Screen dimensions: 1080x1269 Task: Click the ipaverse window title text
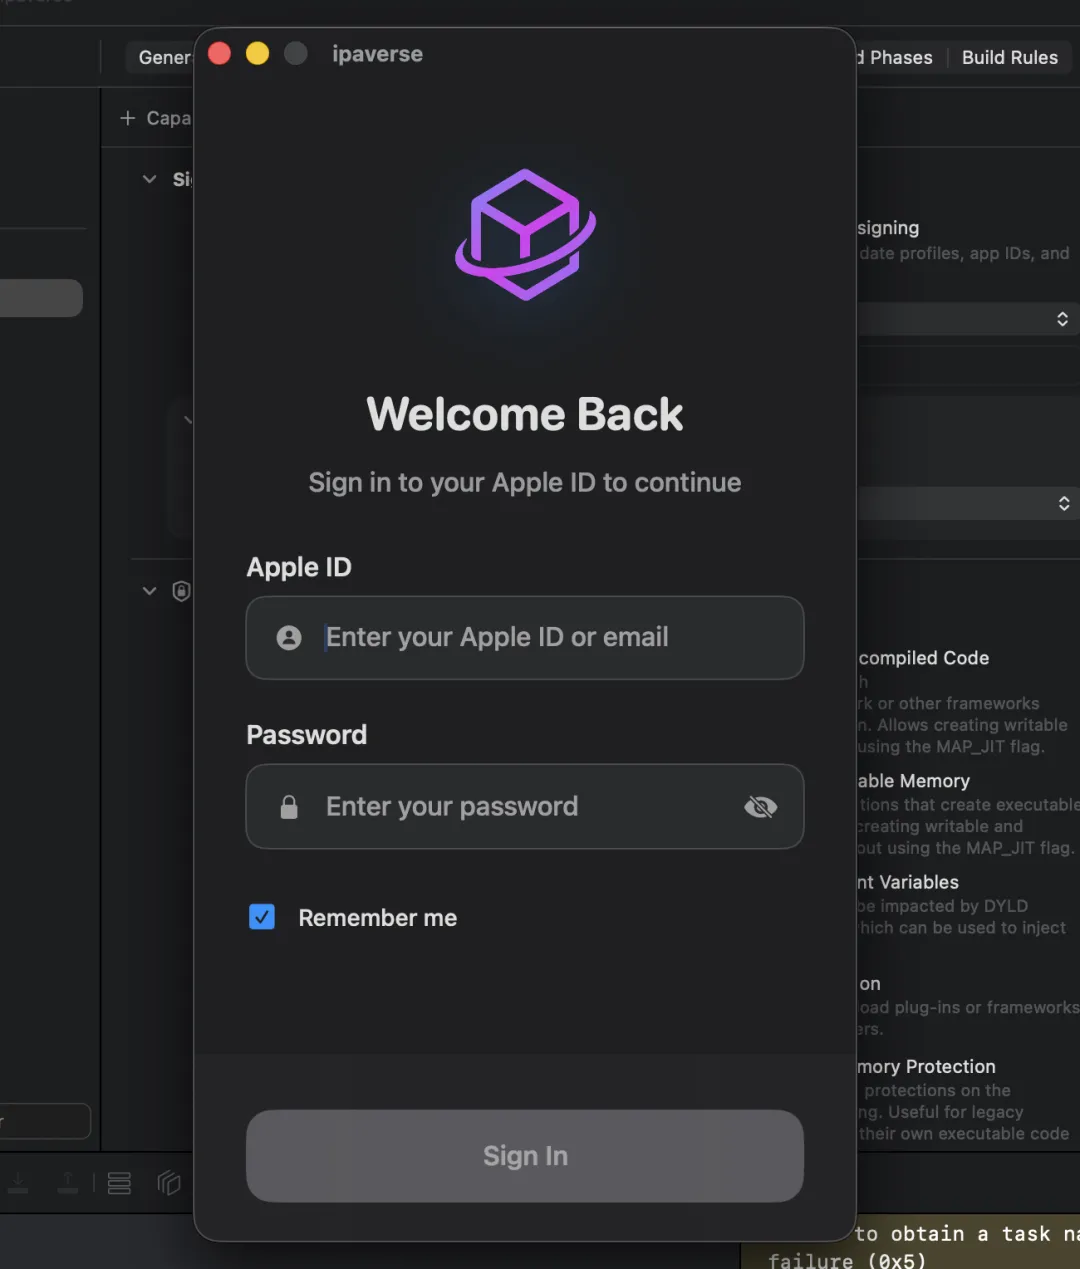point(377,54)
